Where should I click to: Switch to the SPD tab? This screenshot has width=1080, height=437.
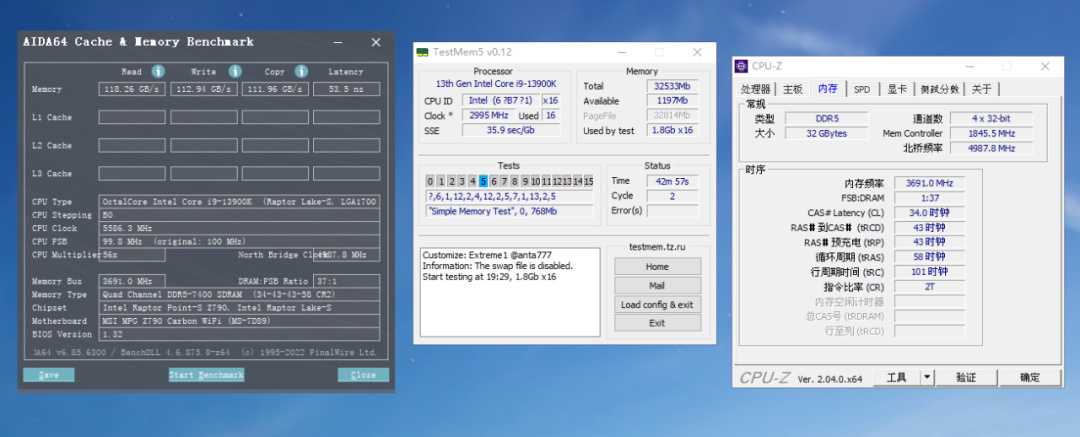click(x=861, y=89)
